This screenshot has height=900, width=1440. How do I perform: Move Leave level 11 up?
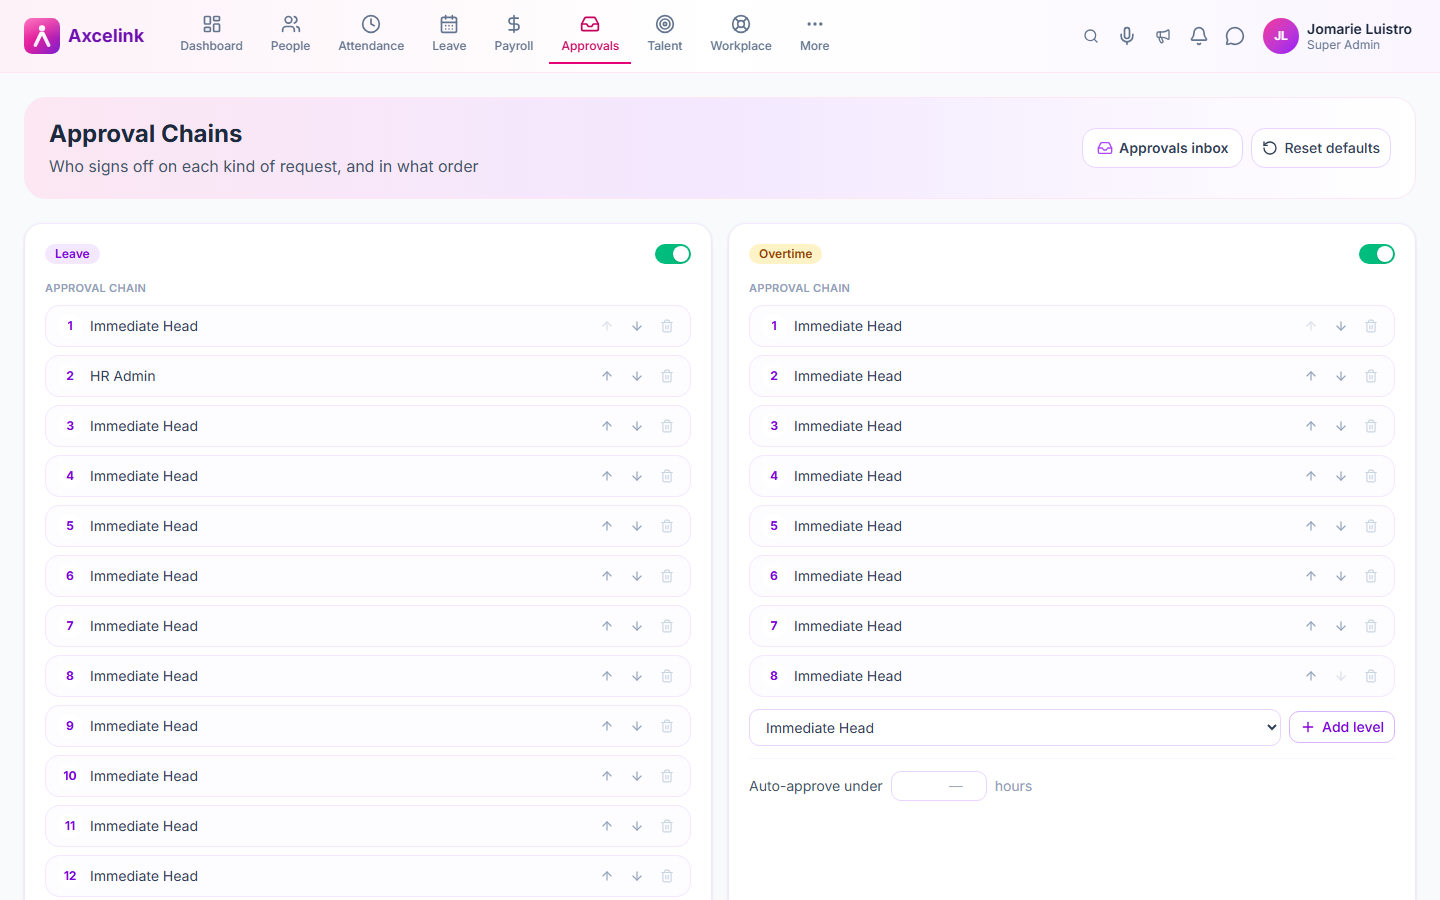(607, 826)
